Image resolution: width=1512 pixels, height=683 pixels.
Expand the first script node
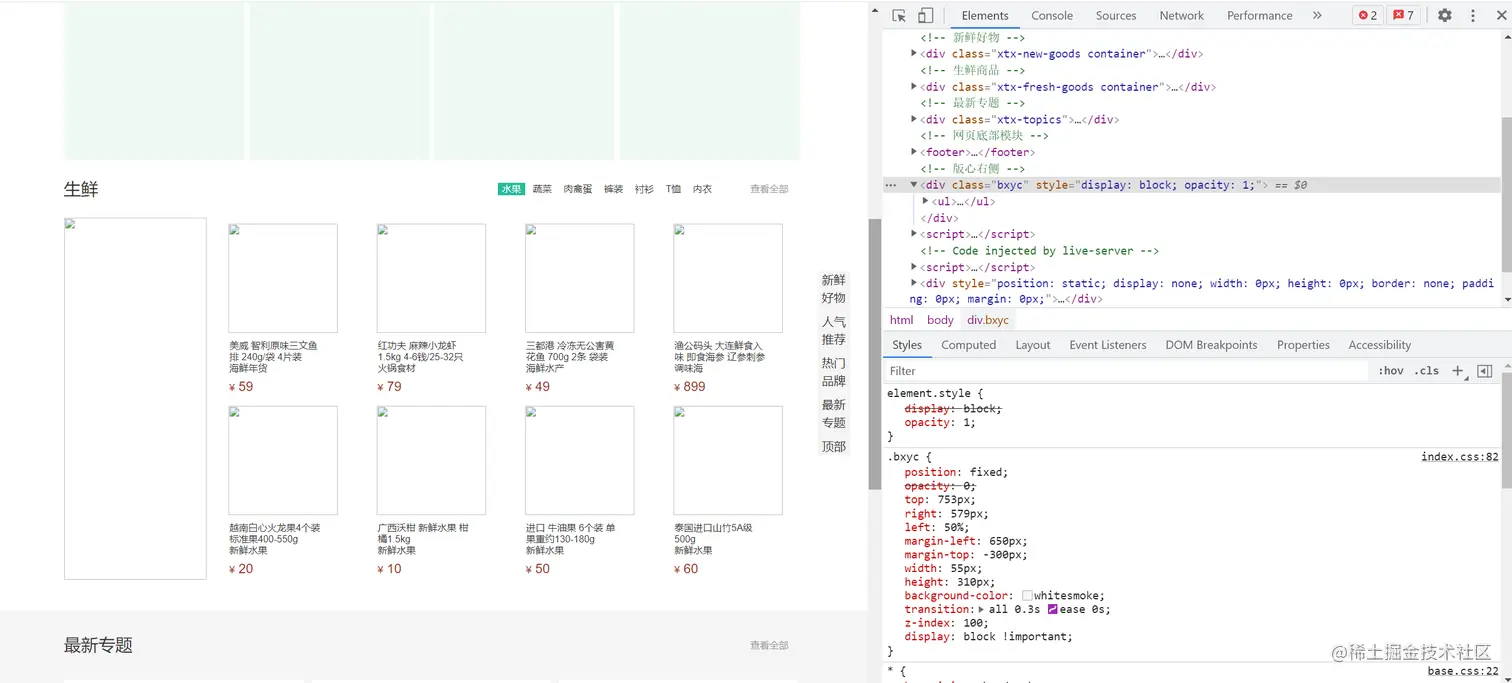(914, 234)
